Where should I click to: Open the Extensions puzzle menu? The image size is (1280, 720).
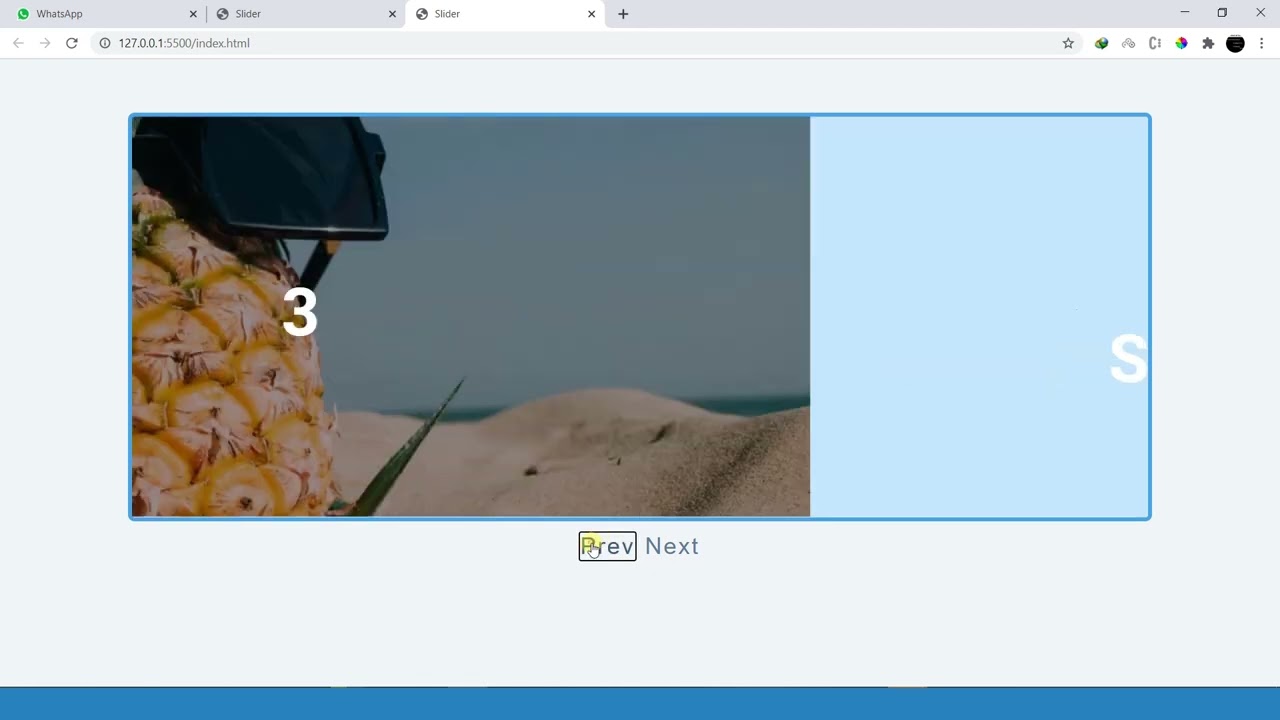click(1208, 43)
